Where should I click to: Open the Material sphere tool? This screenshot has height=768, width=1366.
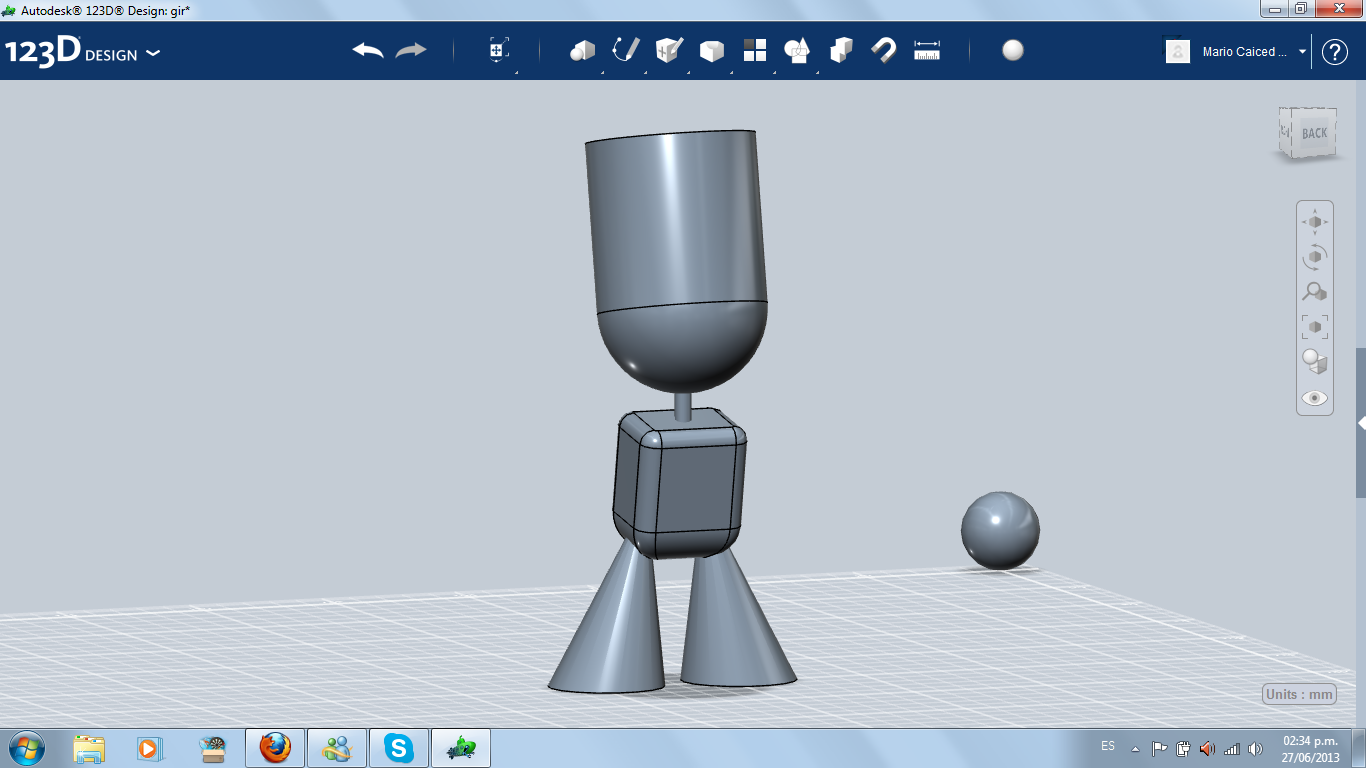point(1013,50)
